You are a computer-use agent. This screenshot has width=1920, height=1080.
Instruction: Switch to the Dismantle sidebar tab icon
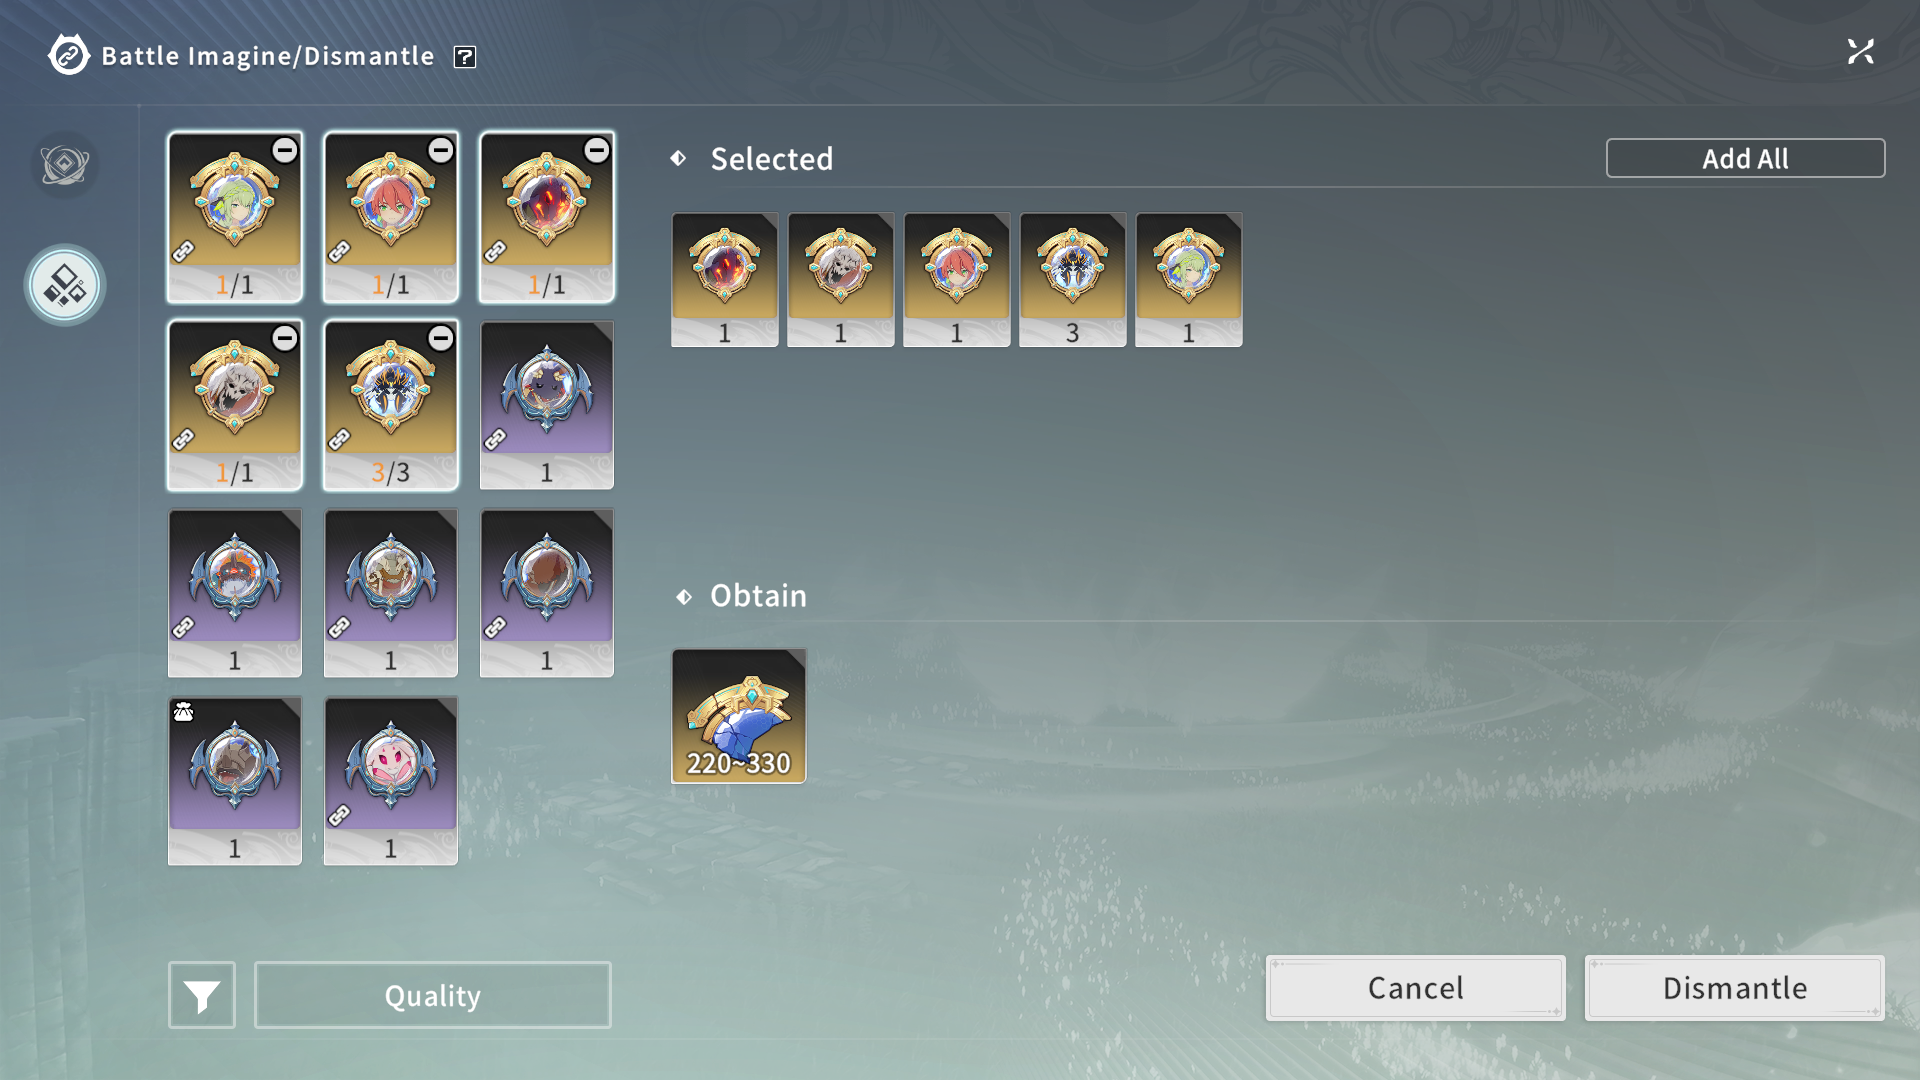pyautogui.click(x=65, y=285)
